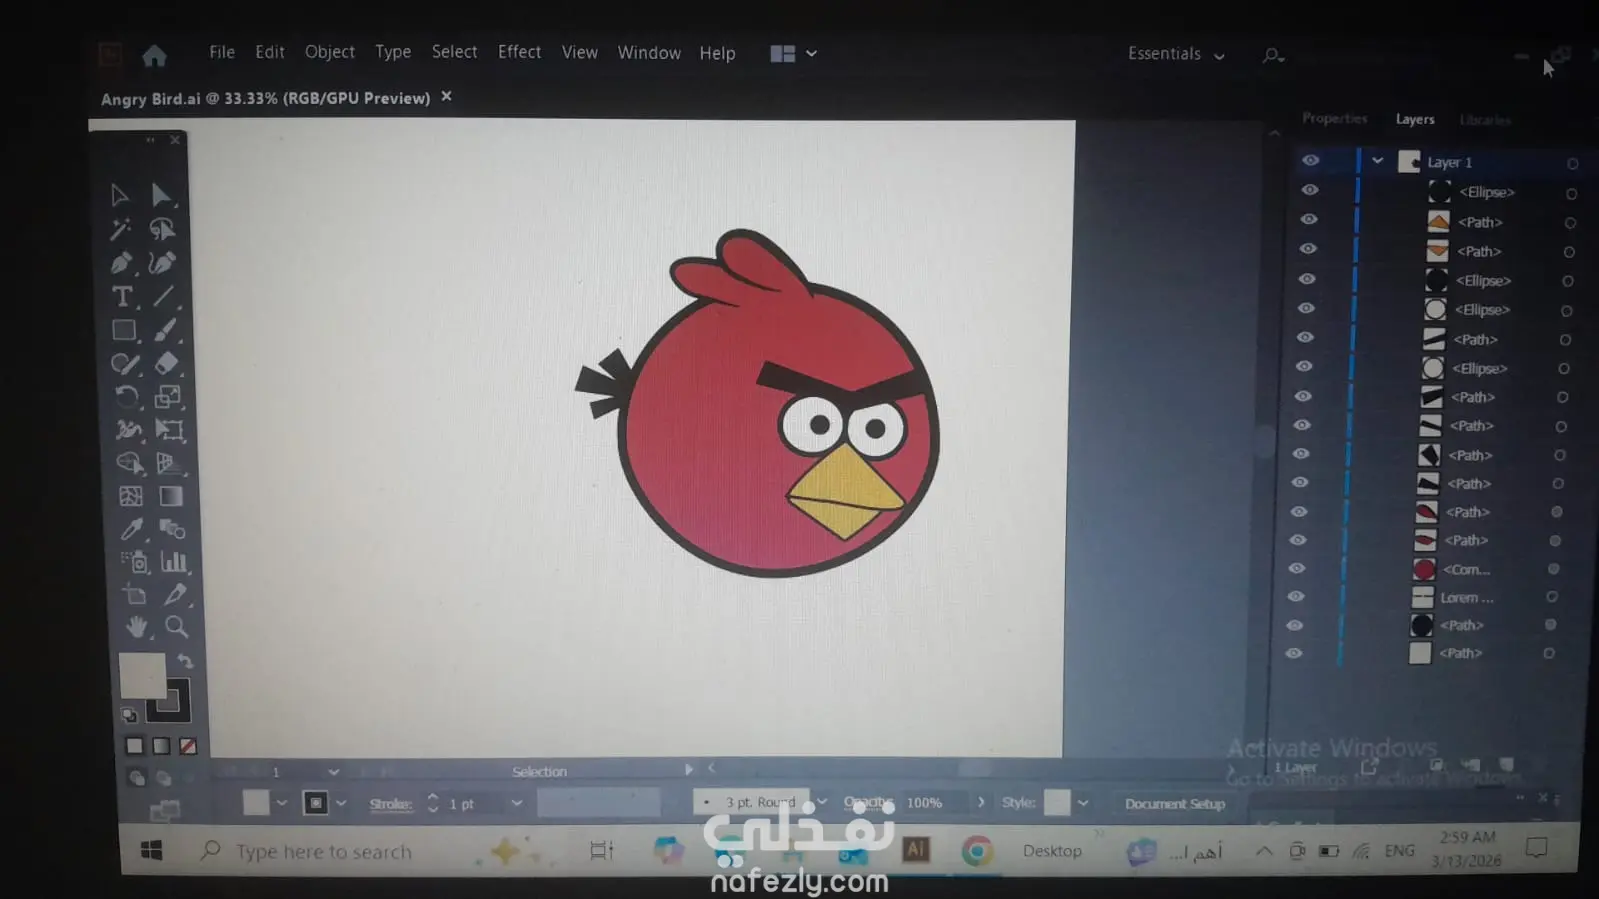
Task: Open the Object menu
Action: (330, 52)
